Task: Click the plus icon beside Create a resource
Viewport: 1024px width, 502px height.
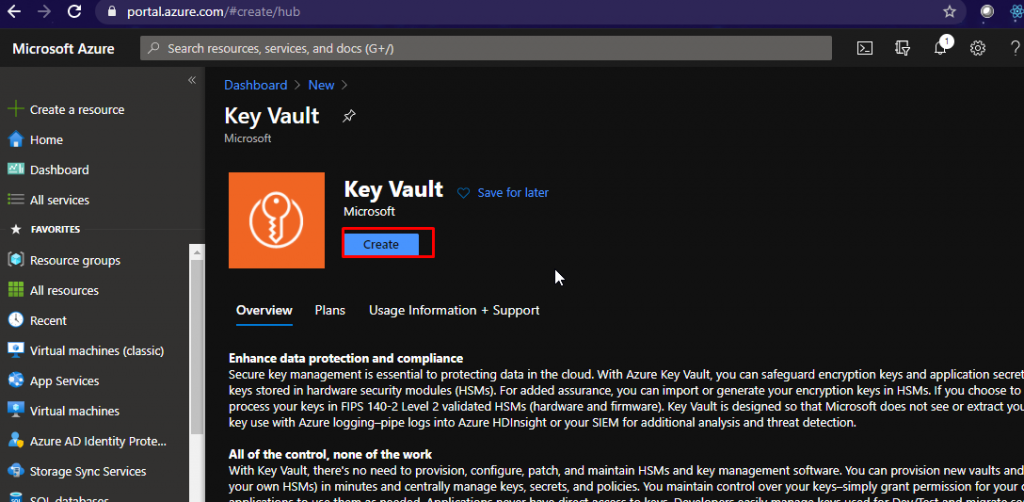Action: click(x=16, y=109)
